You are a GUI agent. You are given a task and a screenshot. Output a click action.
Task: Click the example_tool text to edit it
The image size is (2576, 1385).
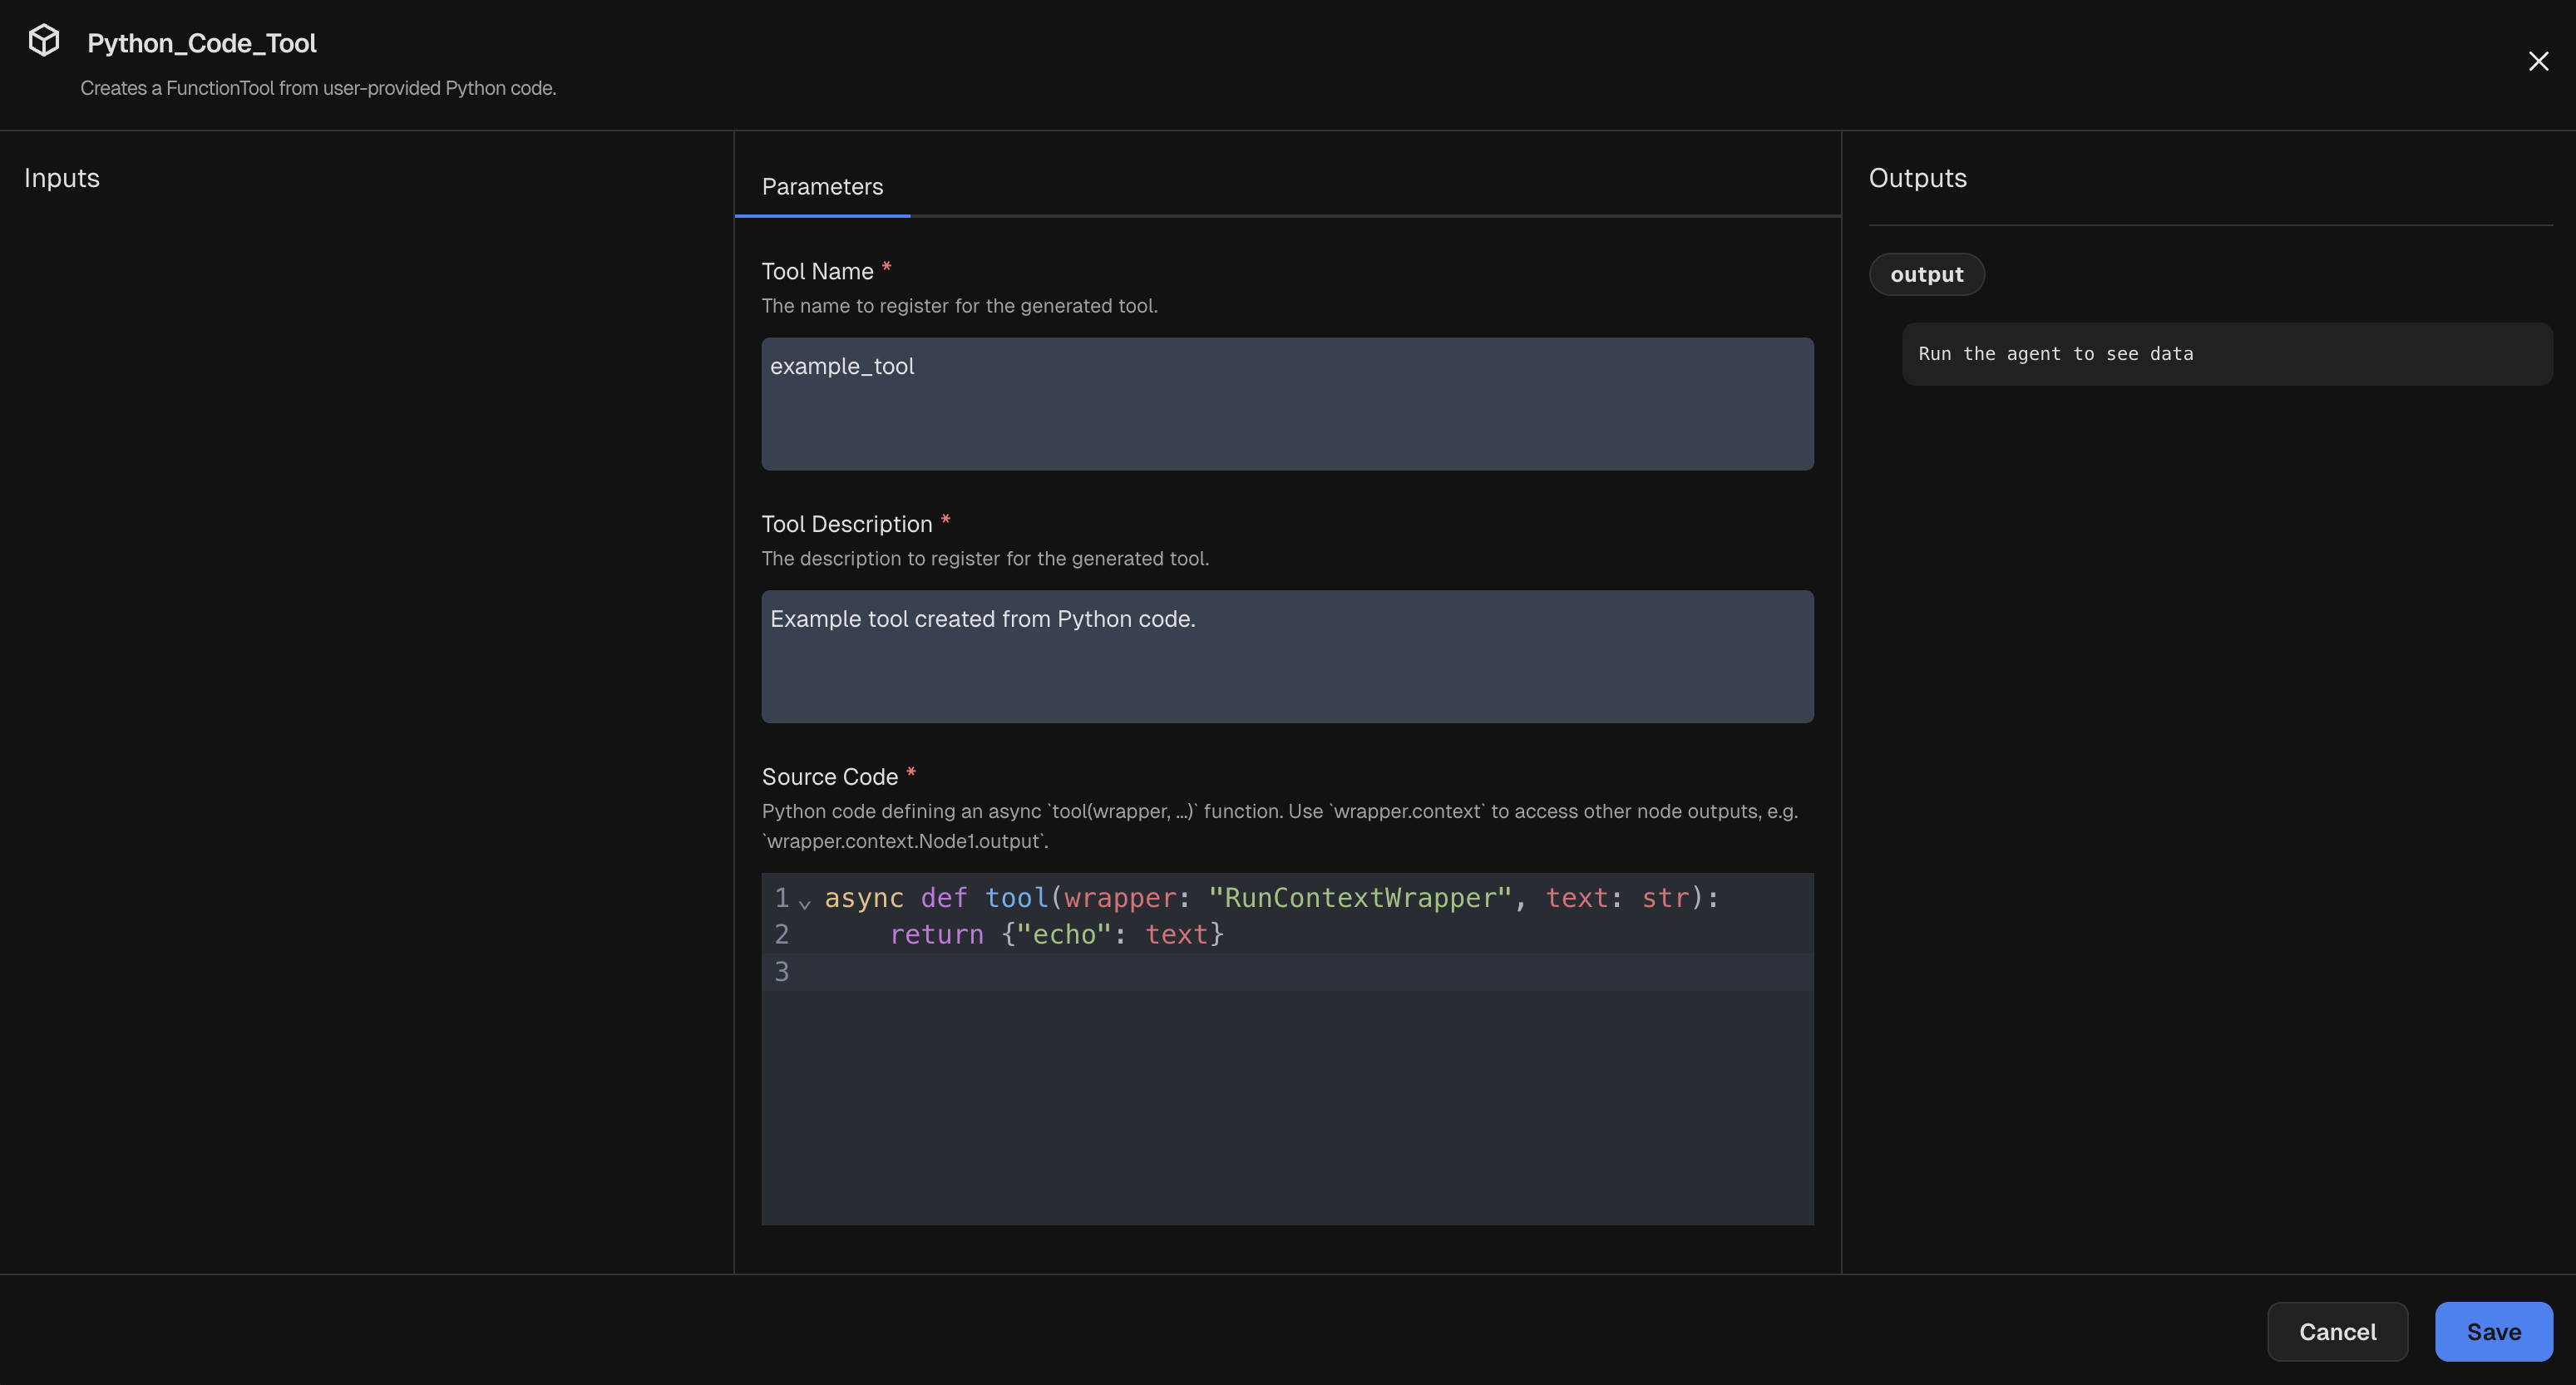point(841,366)
